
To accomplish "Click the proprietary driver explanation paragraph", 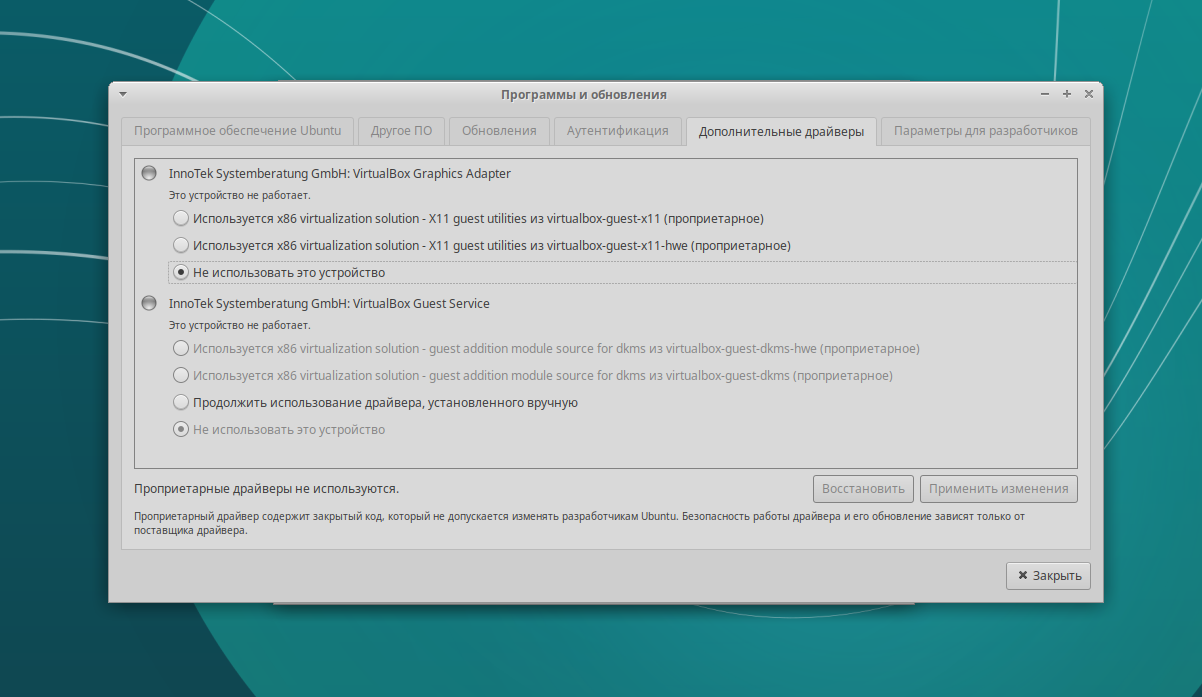I will coord(580,524).
